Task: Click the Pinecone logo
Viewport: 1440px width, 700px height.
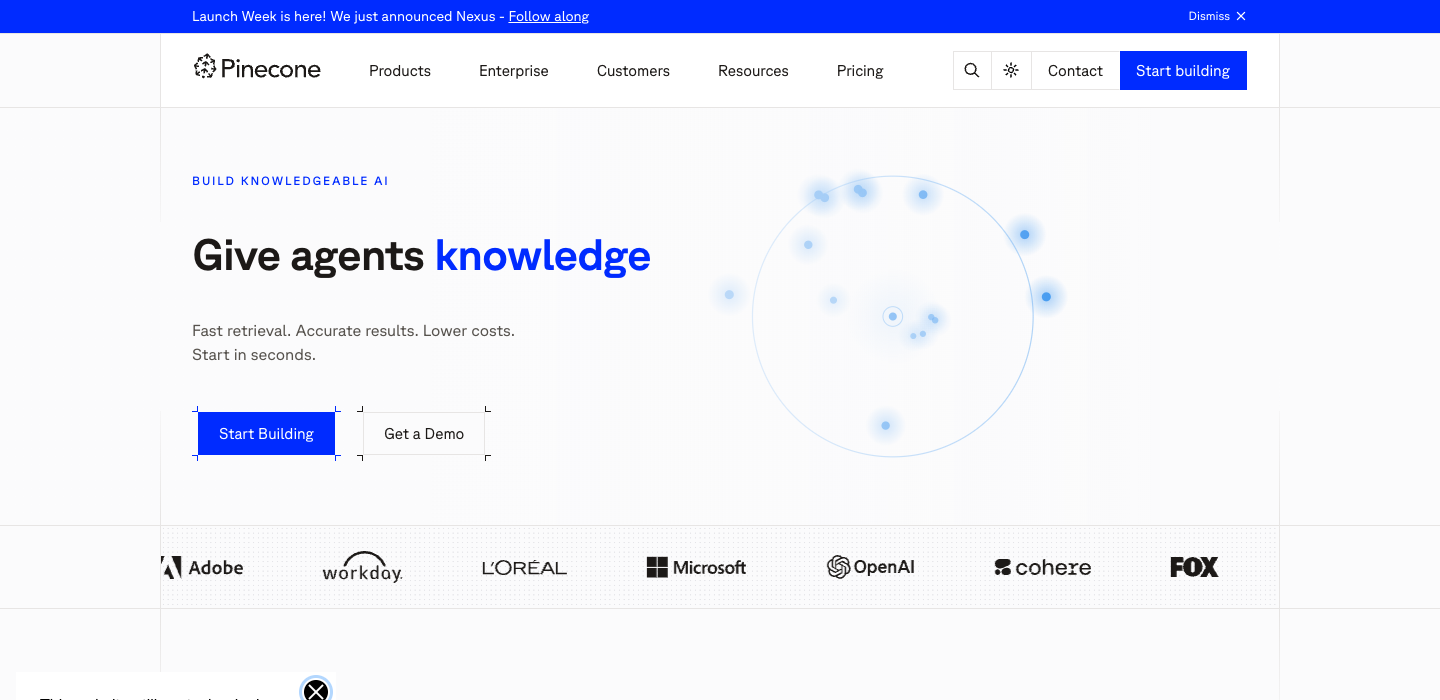Action: pos(257,68)
